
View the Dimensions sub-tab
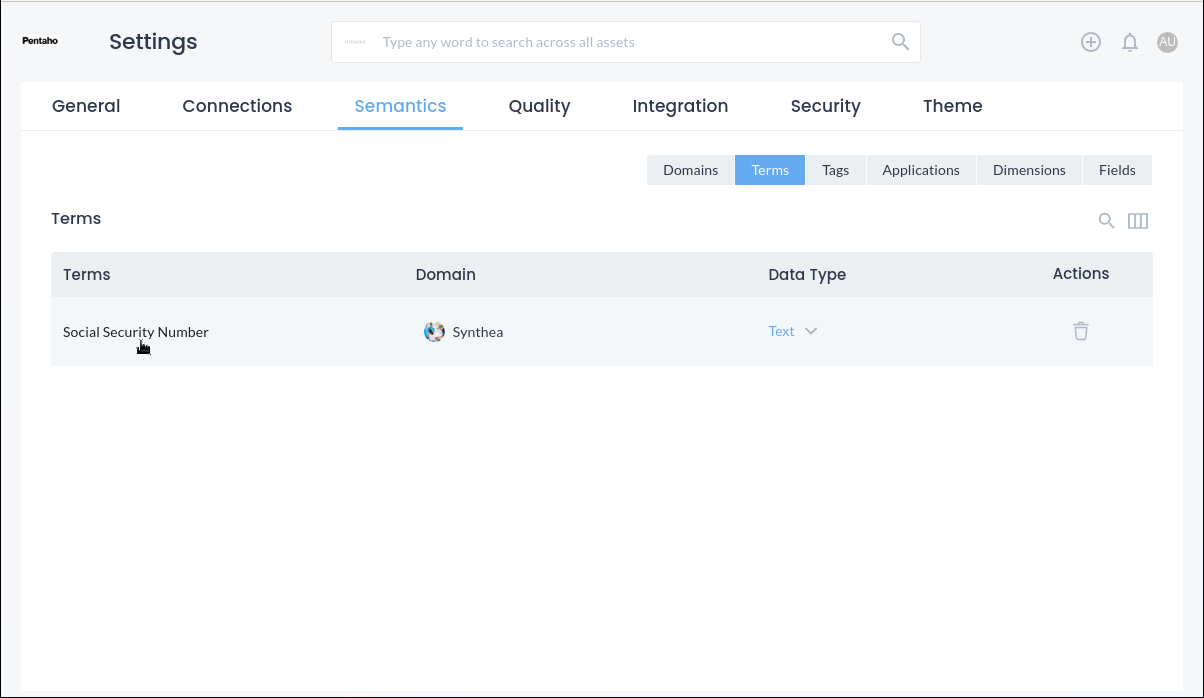1029,170
